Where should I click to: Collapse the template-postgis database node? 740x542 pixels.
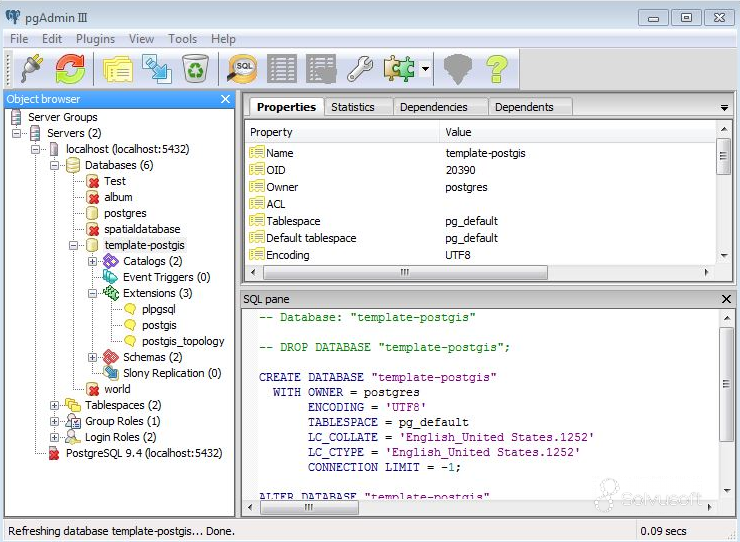click(73, 245)
